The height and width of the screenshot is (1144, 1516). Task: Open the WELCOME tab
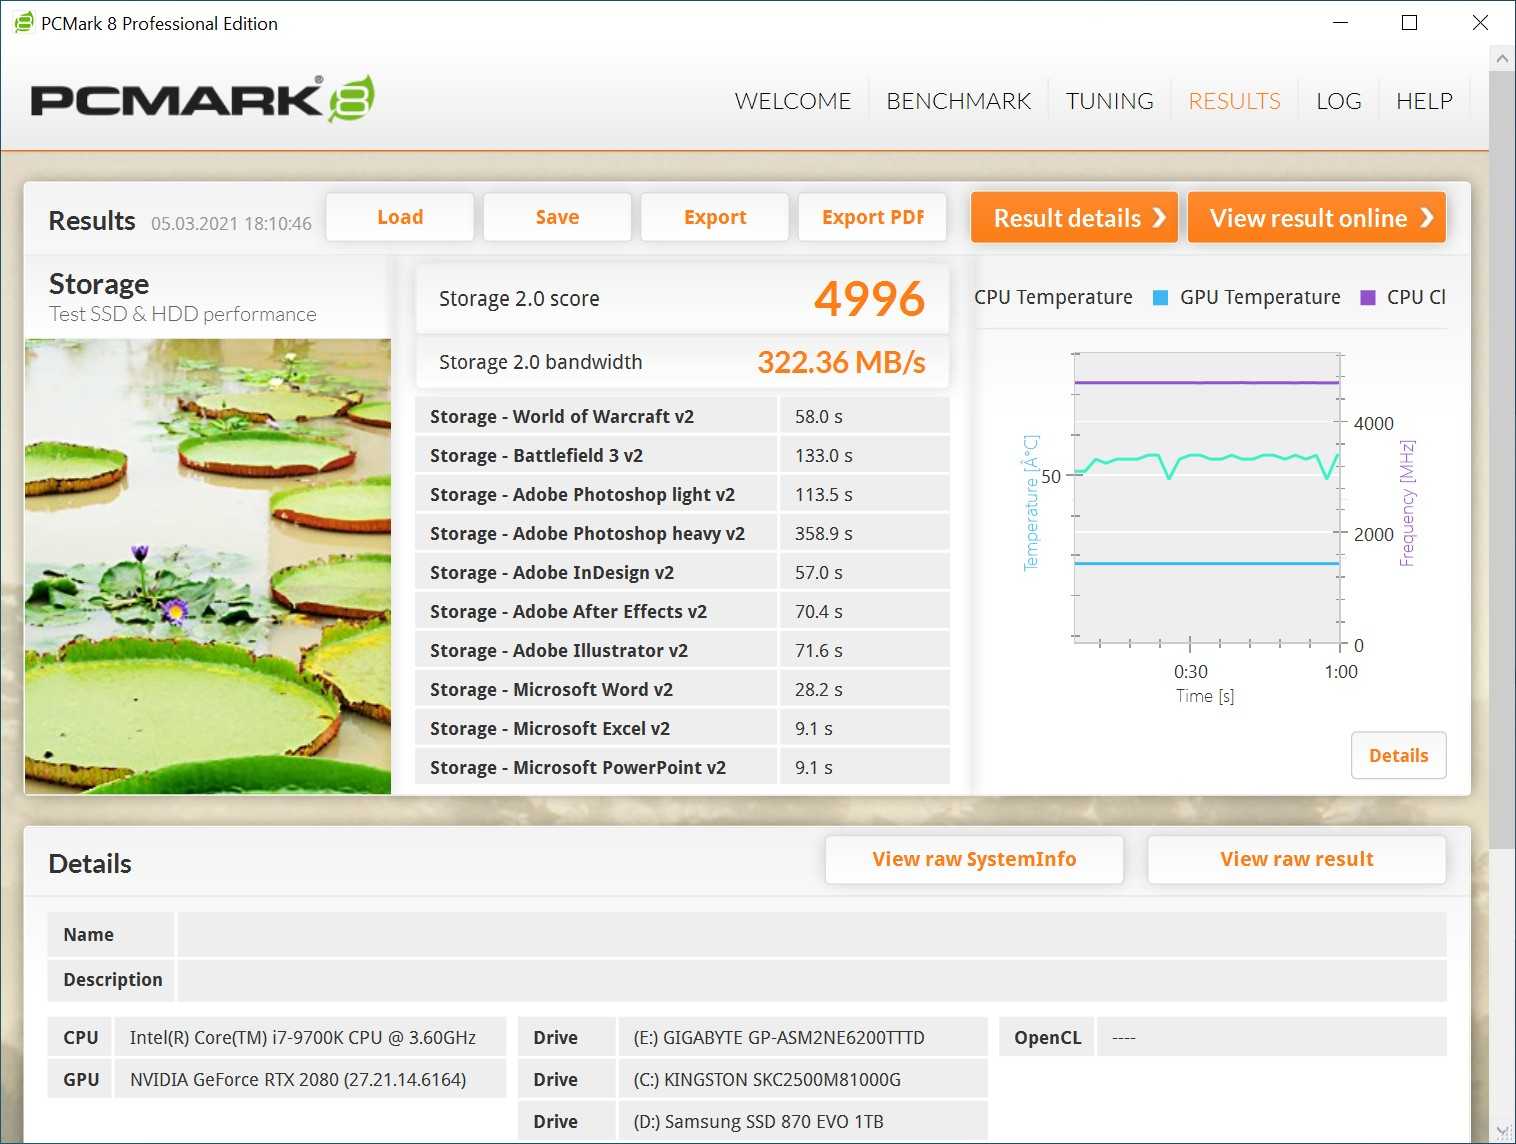tap(792, 101)
